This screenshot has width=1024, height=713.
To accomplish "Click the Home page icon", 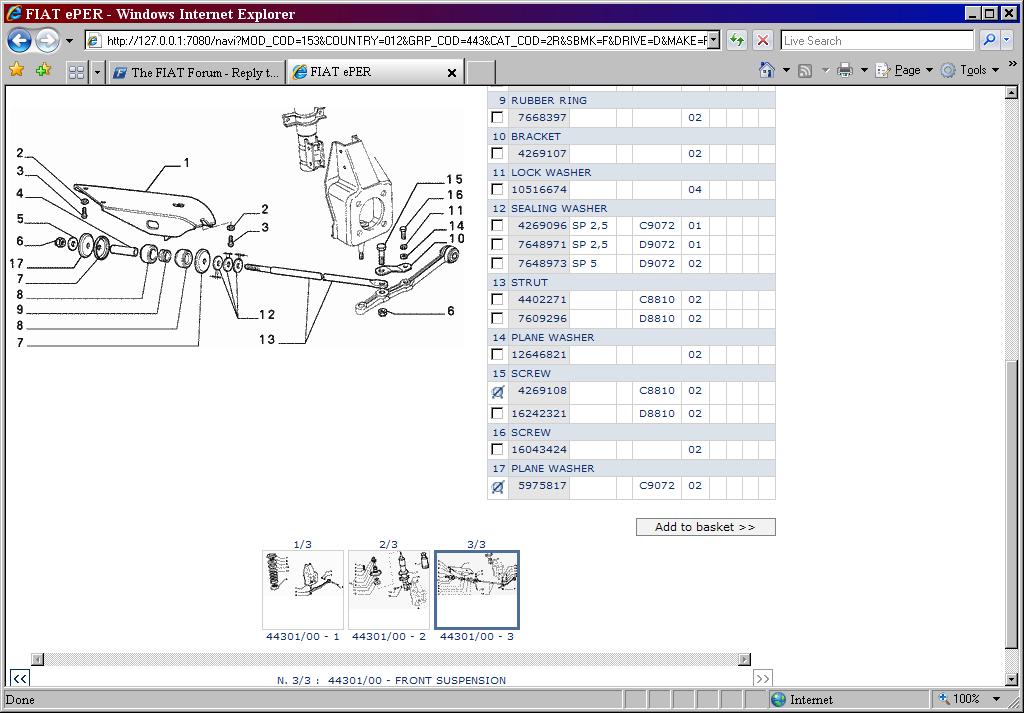I will [x=767, y=70].
